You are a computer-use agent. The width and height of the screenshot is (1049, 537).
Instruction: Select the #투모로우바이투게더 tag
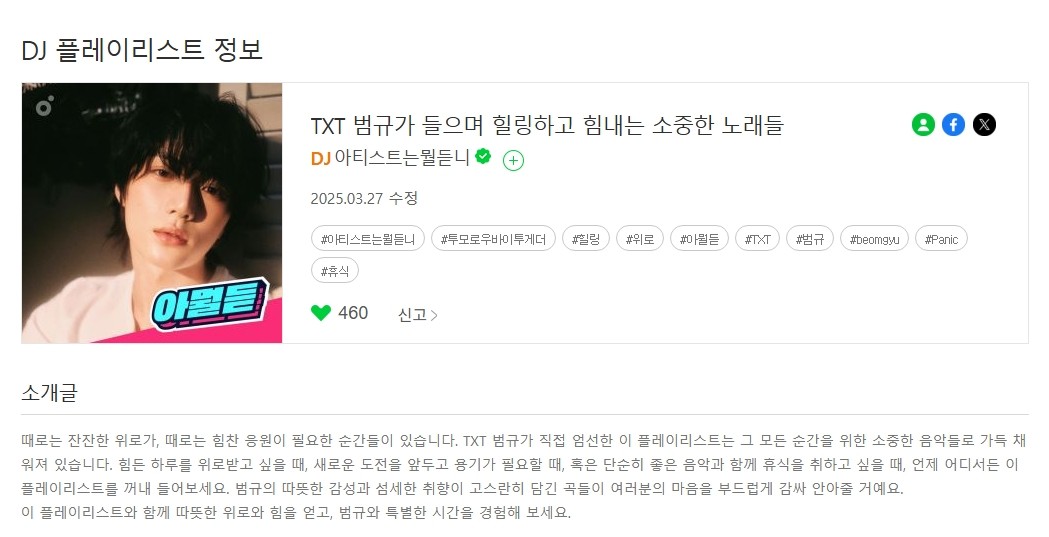tap(493, 239)
